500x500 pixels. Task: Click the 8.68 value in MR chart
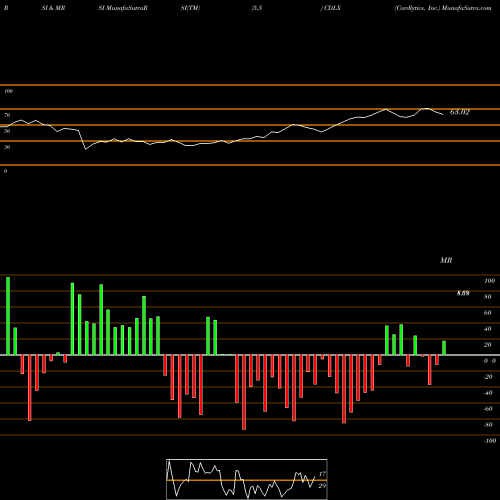click(x=463, y=293)
